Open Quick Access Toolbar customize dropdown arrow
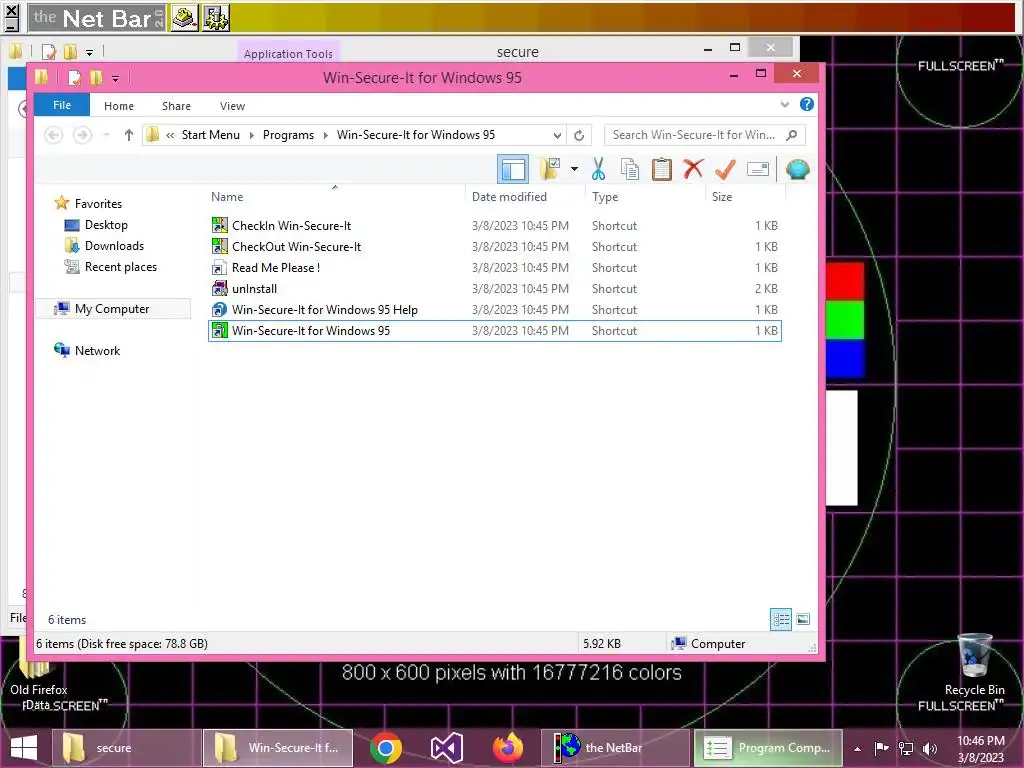1024x768 pixels. point(115,78)
